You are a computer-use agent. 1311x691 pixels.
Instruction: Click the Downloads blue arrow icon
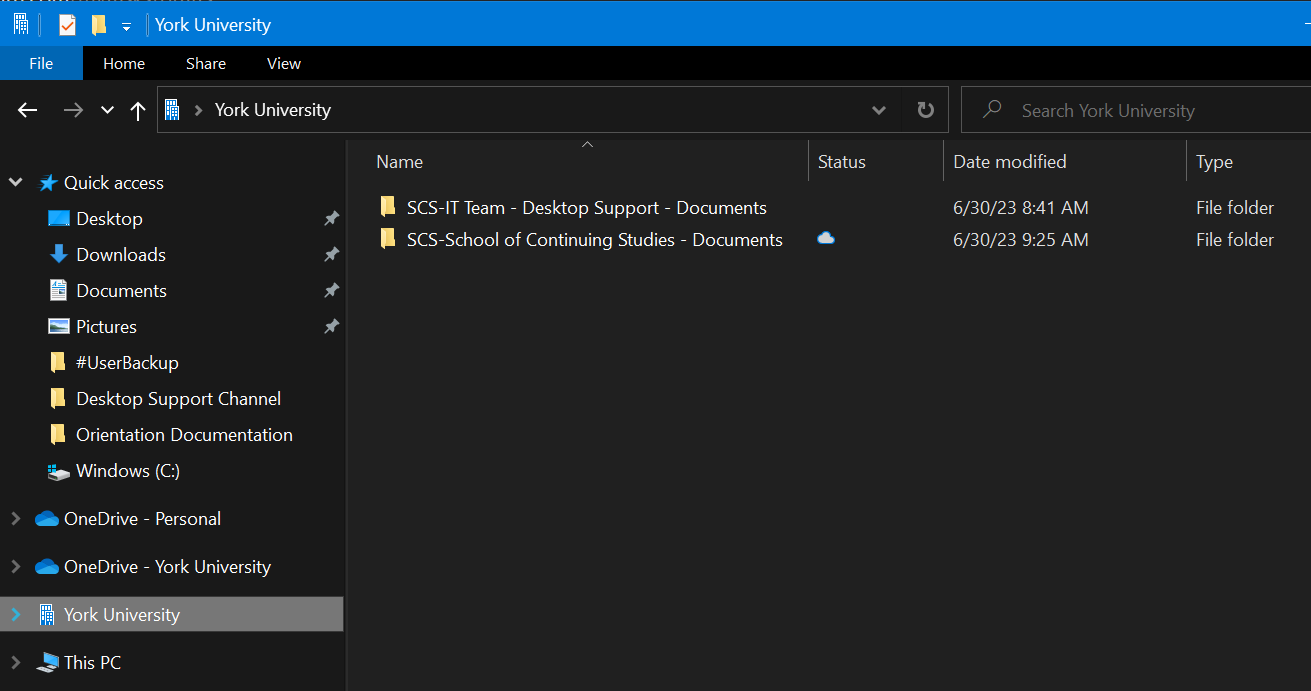(x=58, y=254)
